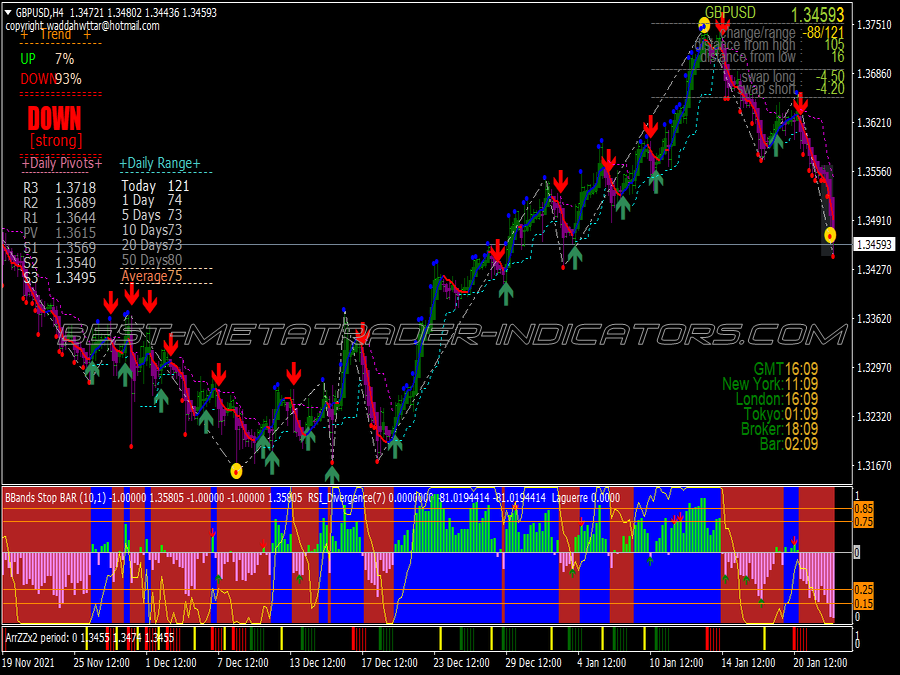Select the S1 1.3569 pivot row
The height and width of the screenshot is (675, 900).
click(x=60, y=247)
